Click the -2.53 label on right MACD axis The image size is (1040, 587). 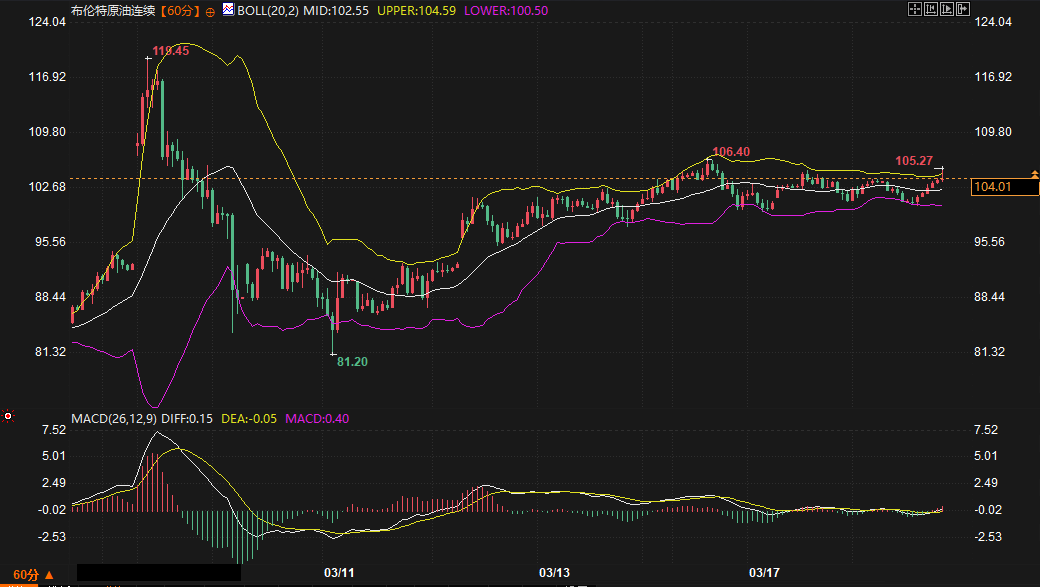988,537
